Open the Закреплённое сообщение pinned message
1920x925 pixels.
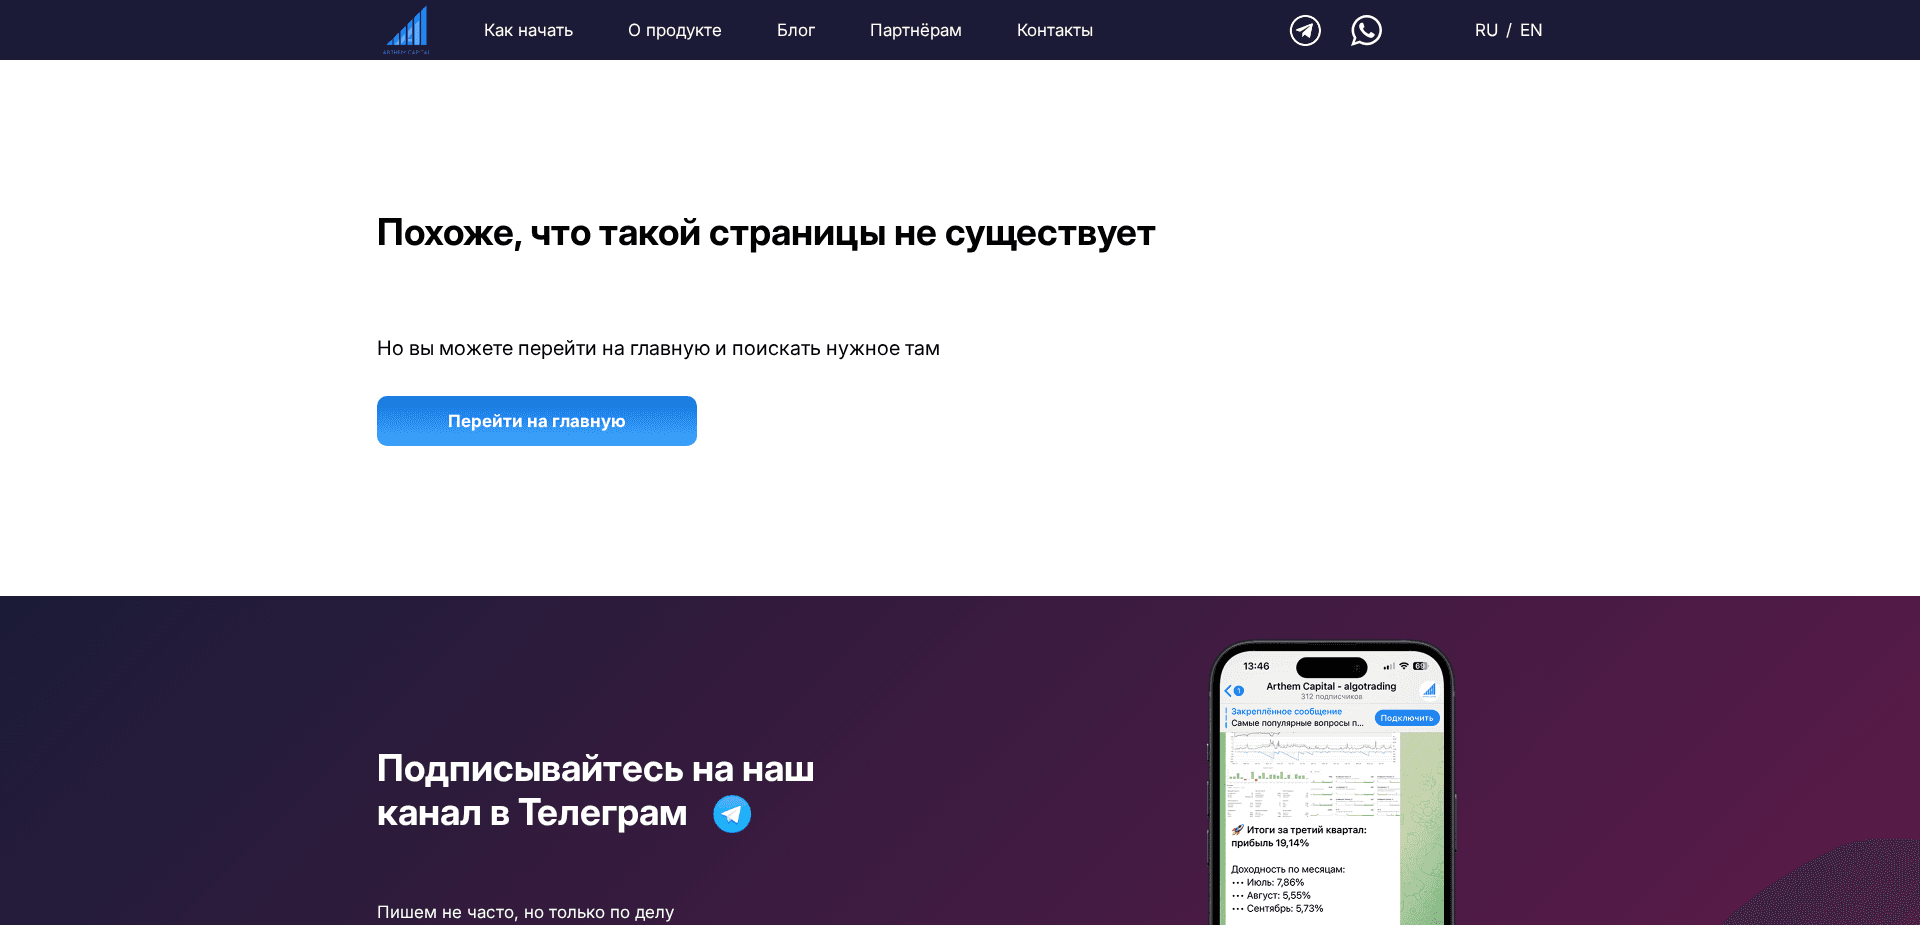click(x=1286, y=711)
